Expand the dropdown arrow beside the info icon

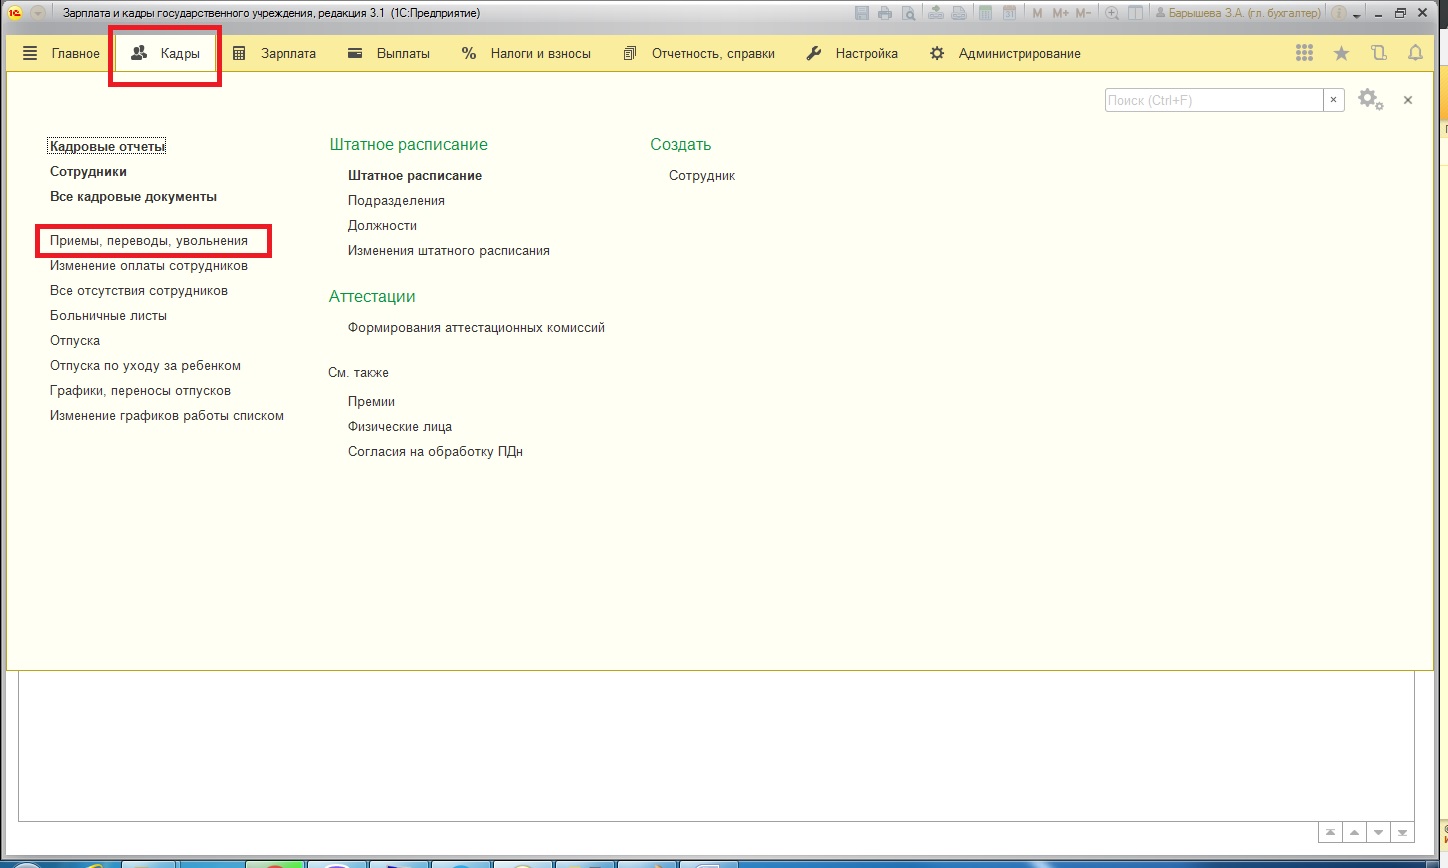pos(1357,15)
